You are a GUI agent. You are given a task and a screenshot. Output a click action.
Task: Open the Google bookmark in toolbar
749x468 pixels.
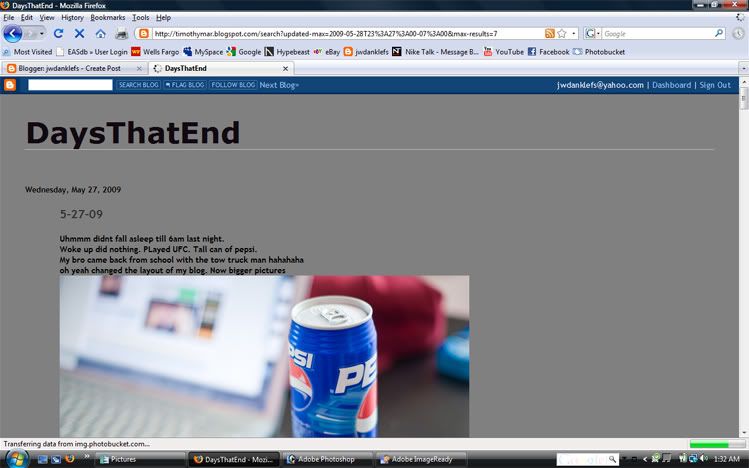tap(244, 52)
